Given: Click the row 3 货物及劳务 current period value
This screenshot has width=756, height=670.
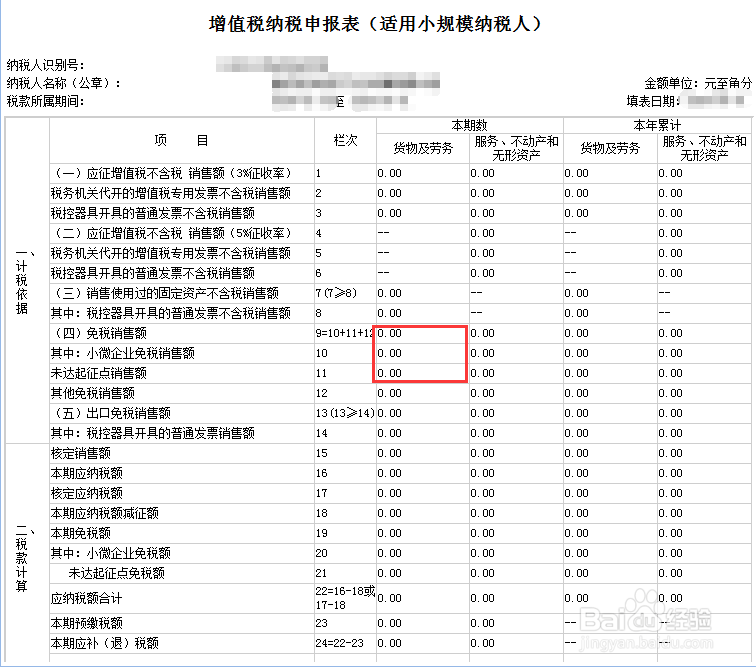Looking at the screenshot, I should [390, 214].
